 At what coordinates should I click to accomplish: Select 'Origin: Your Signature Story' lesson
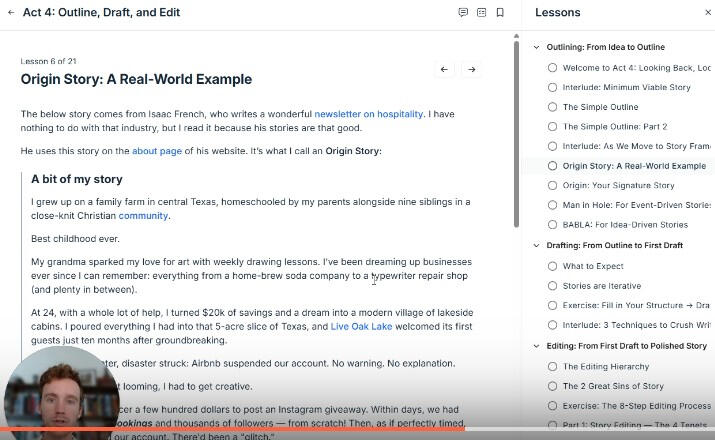click(618, 185)
